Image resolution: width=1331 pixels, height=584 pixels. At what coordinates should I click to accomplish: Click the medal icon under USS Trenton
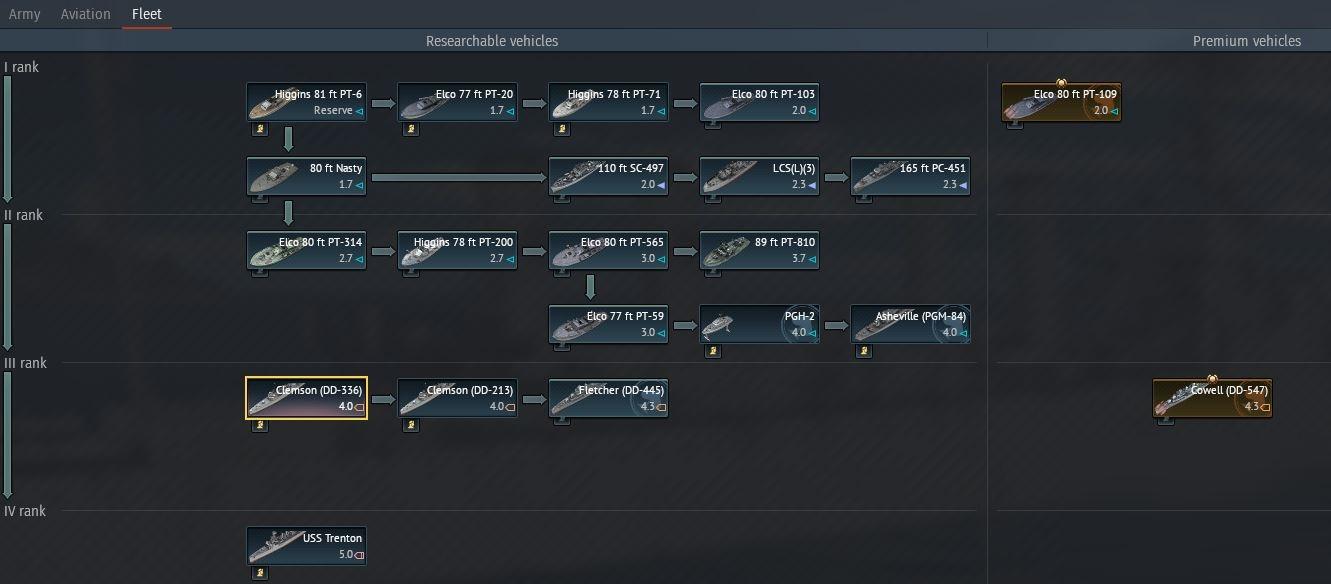[259, 572]
